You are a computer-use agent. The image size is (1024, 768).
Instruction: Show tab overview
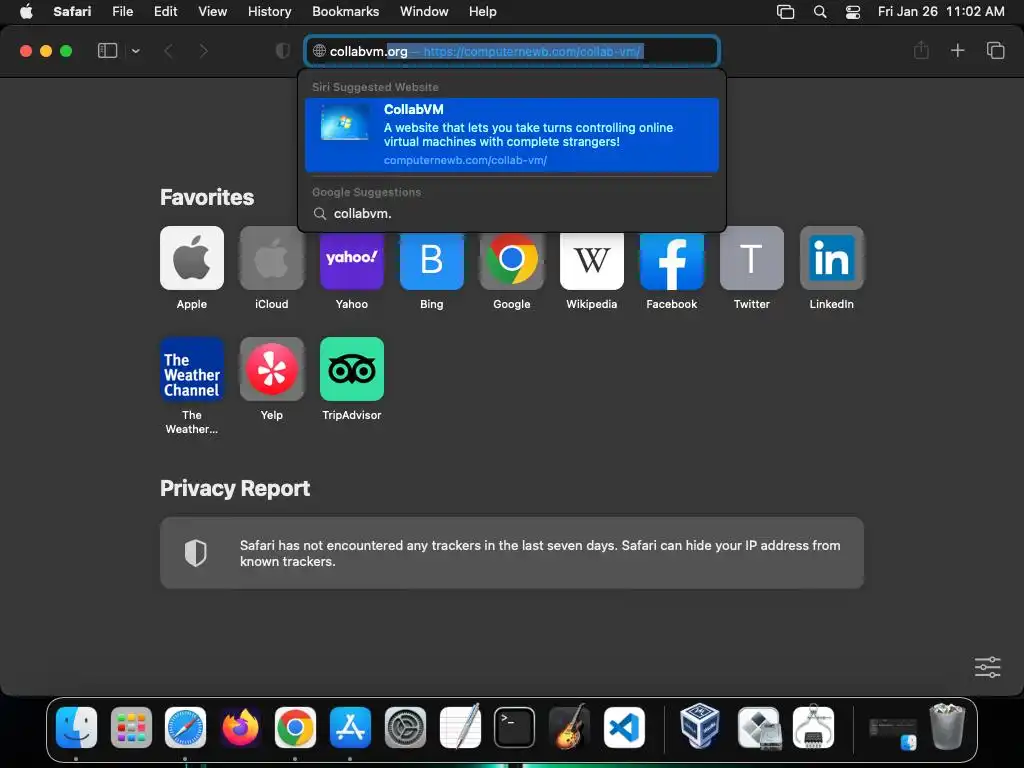point(995,50)
